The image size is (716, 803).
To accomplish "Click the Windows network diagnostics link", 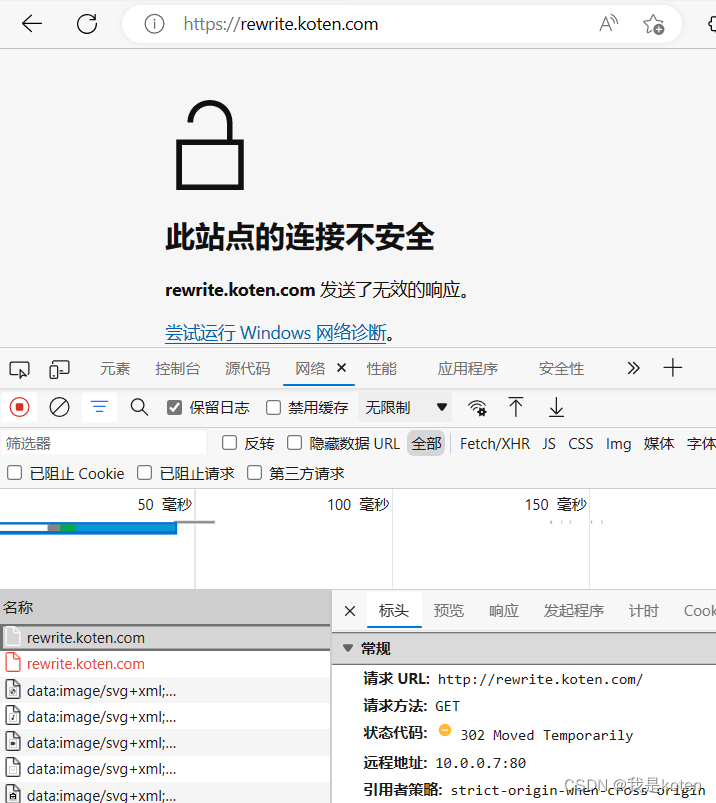I will tap(276, 333).
